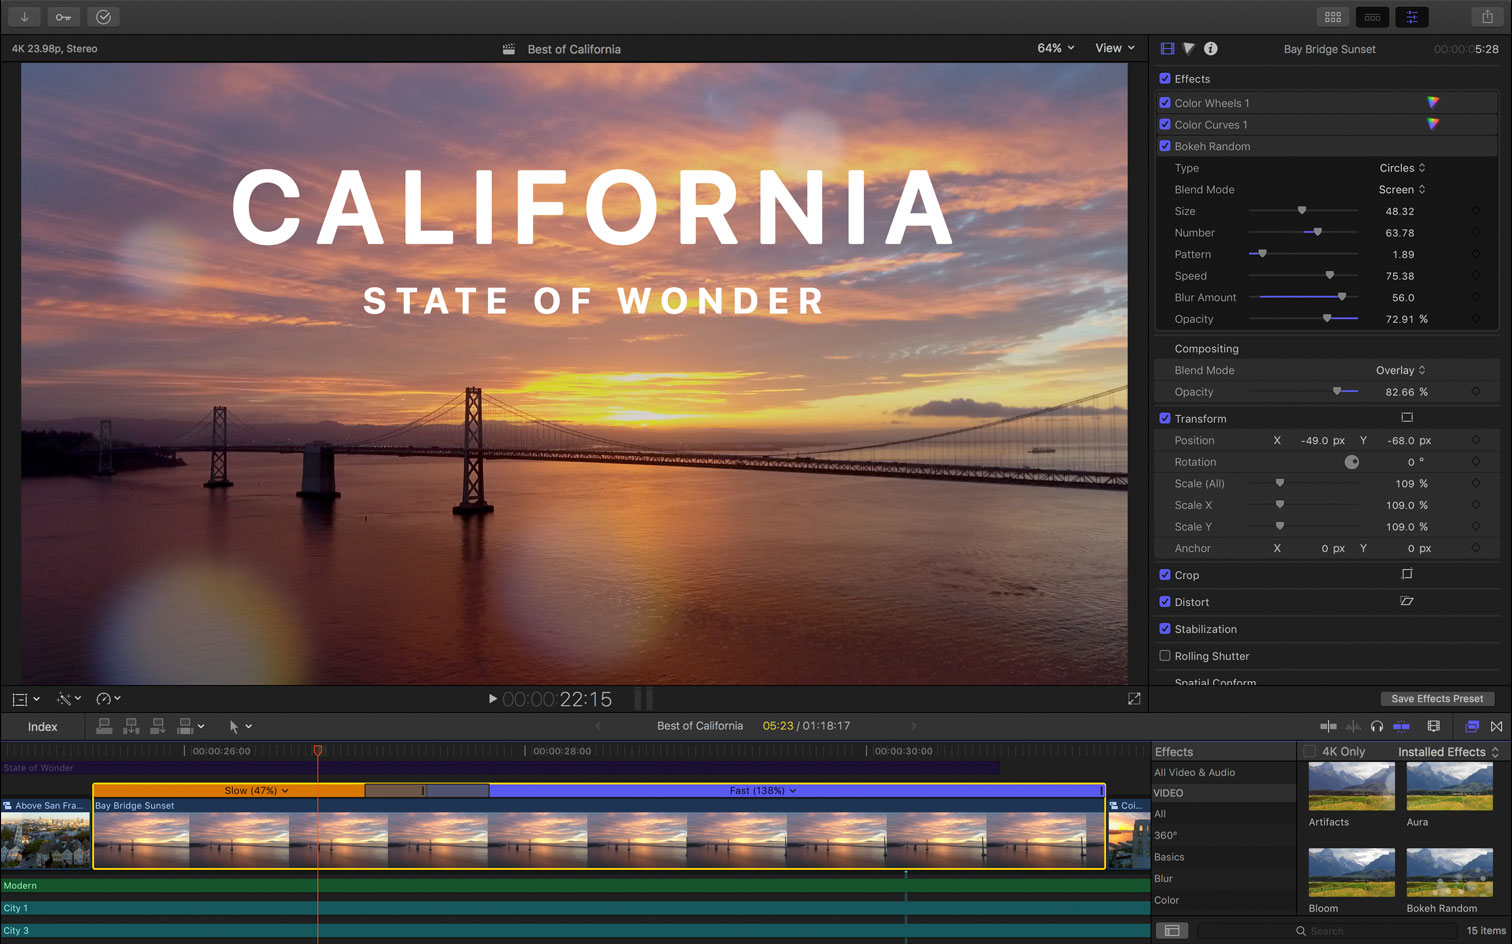The height and width of the screenshot is (944, 1512).
Task: Open the Compositing Blend Mode Overlay dropdown
Action: (x=1400, y=370)
